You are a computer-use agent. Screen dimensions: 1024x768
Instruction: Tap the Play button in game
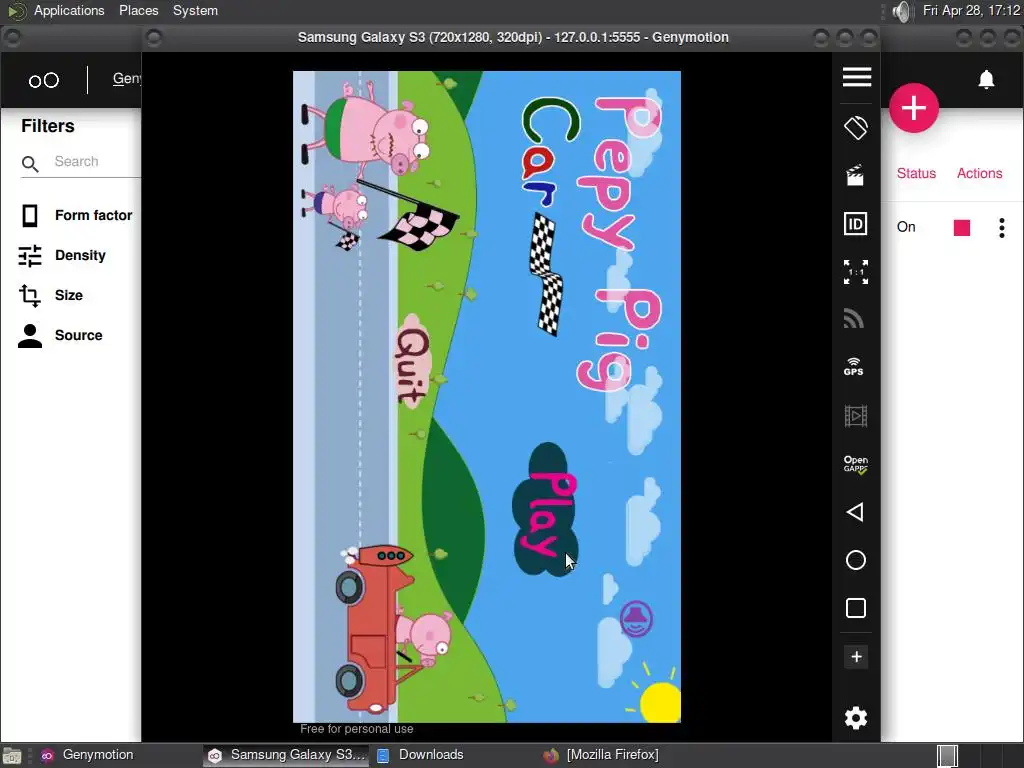click(x=547, y=509)
